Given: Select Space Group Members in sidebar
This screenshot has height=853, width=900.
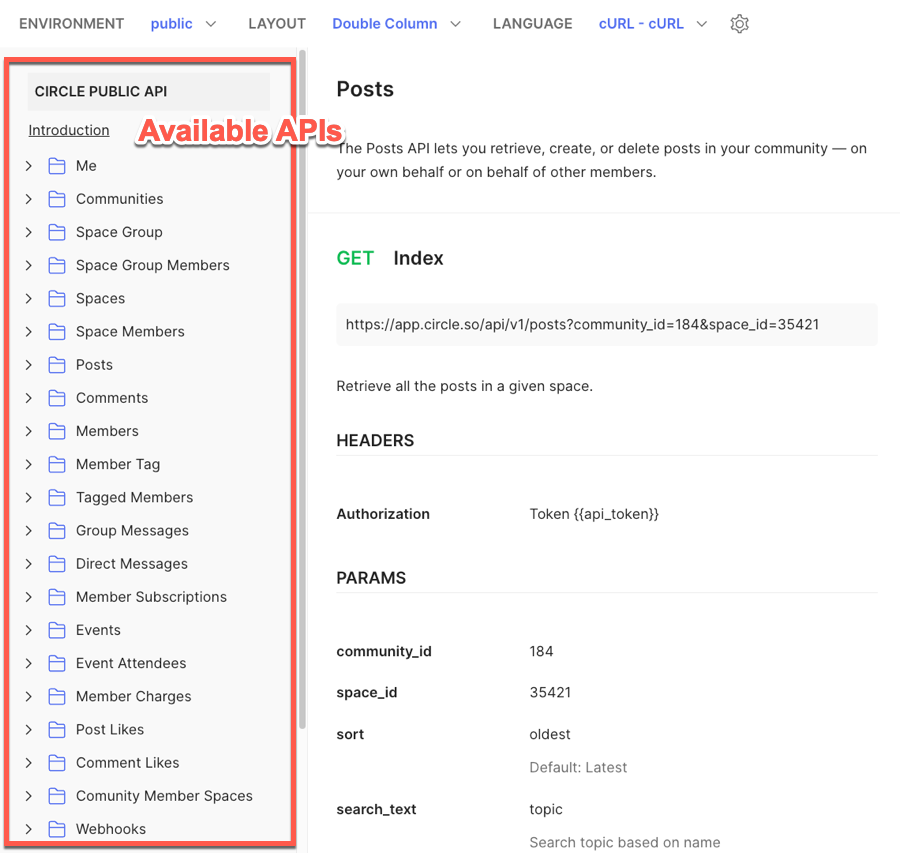Looking at the screenshot, I should point(152,265).
